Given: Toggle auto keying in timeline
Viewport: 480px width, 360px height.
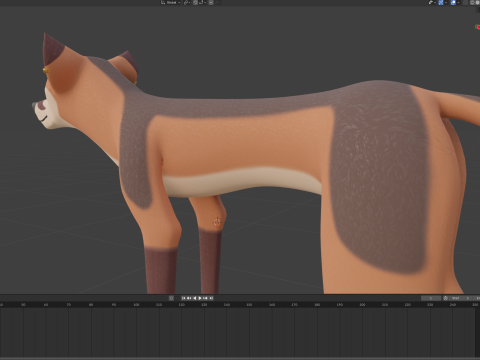Looking at the screenshot, I should [x=171, y=298].
